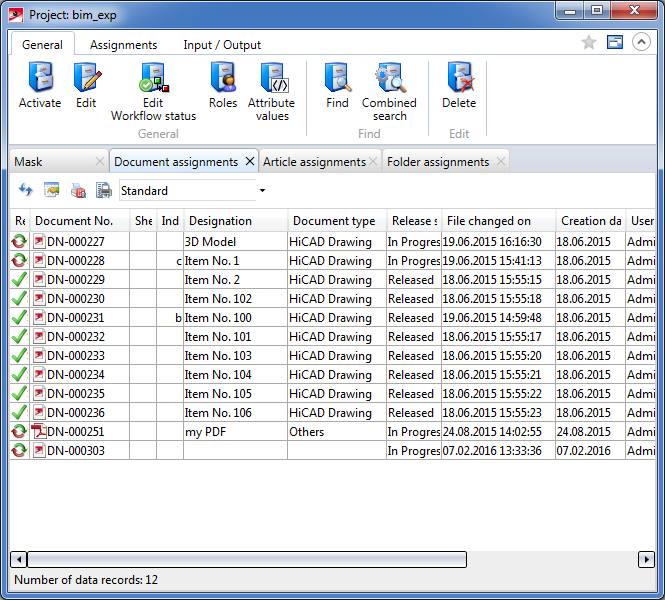
Task: Click the in-progress status icon for DN-000227
Action: pos(19,241)
